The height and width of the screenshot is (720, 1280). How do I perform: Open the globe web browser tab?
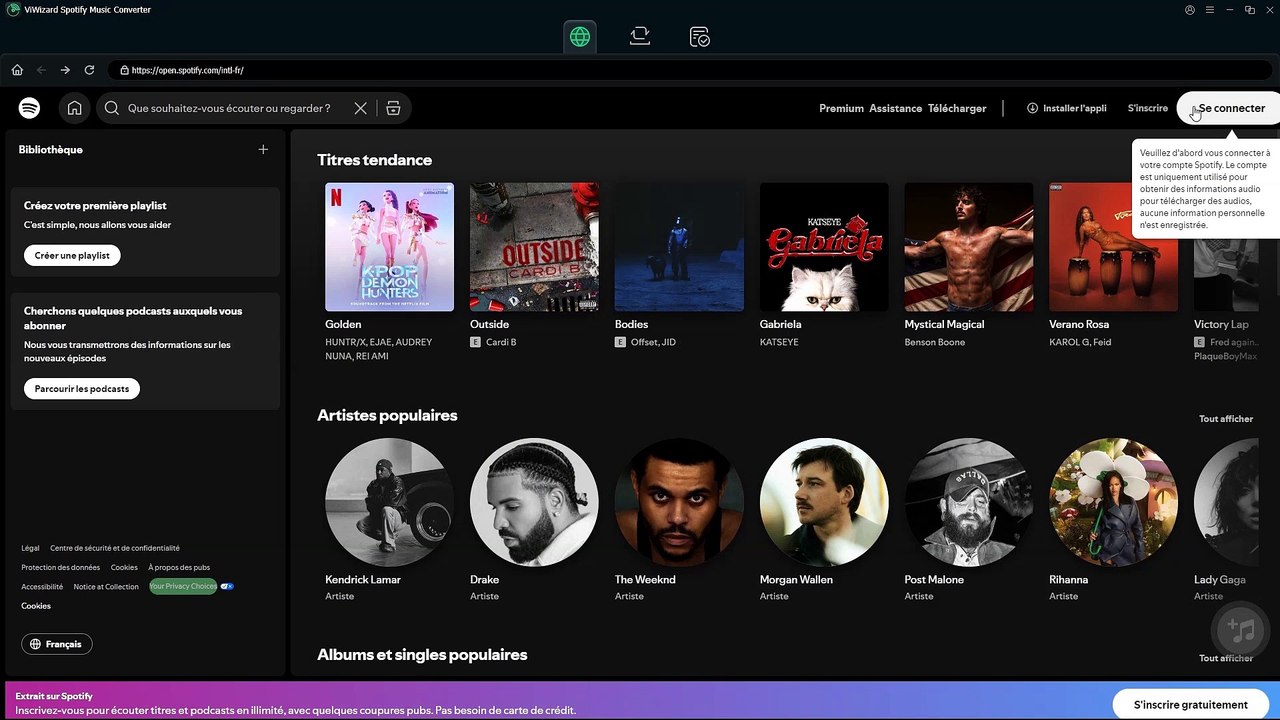tap(580, 37)
